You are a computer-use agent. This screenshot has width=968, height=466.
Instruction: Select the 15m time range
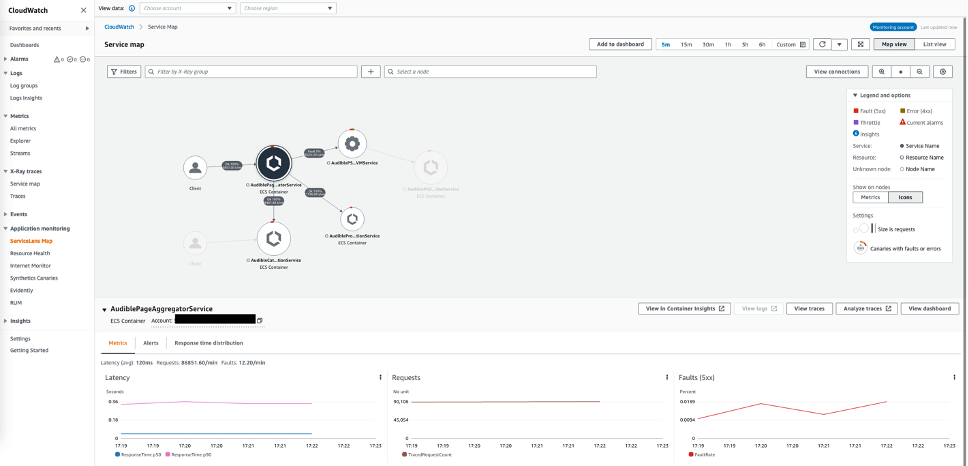(x=686, y=44)
